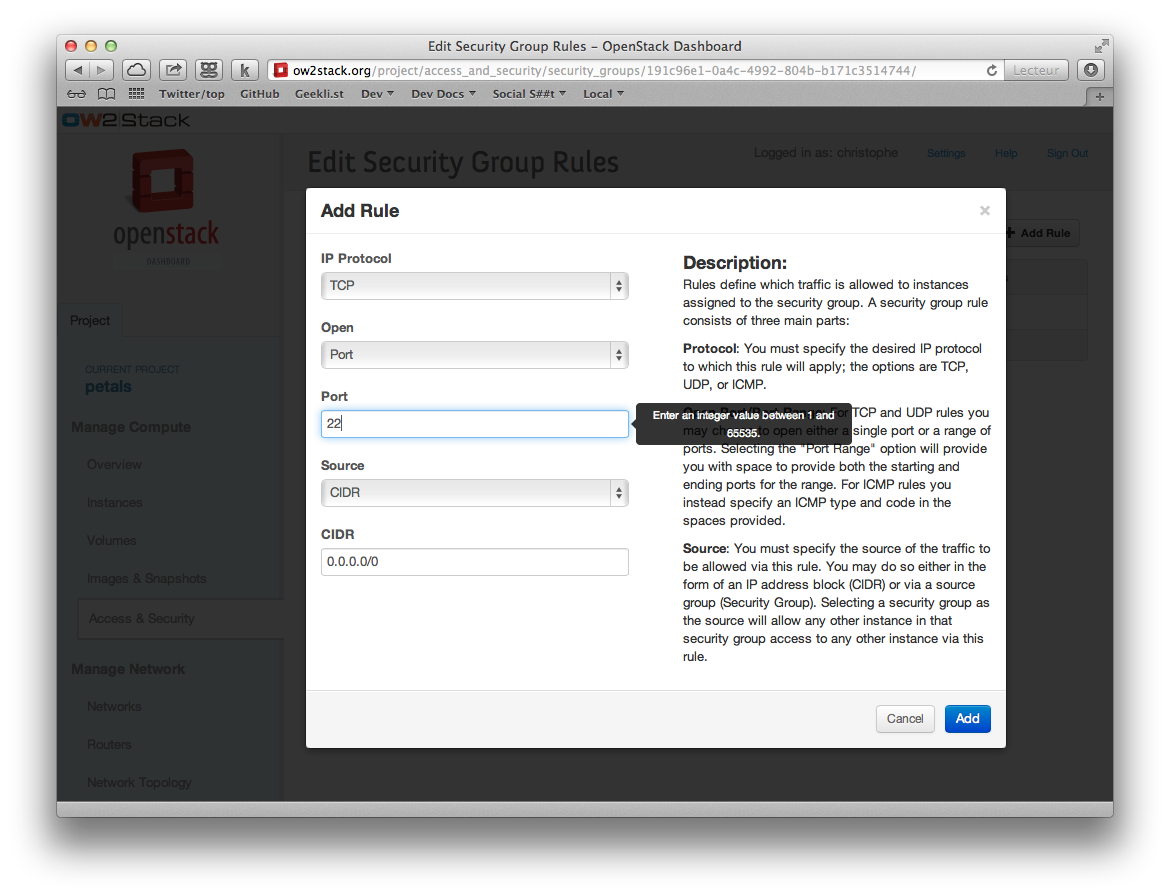
Task: Click 'Logged in as: christophe' text
Action: [x=826, y=153]
